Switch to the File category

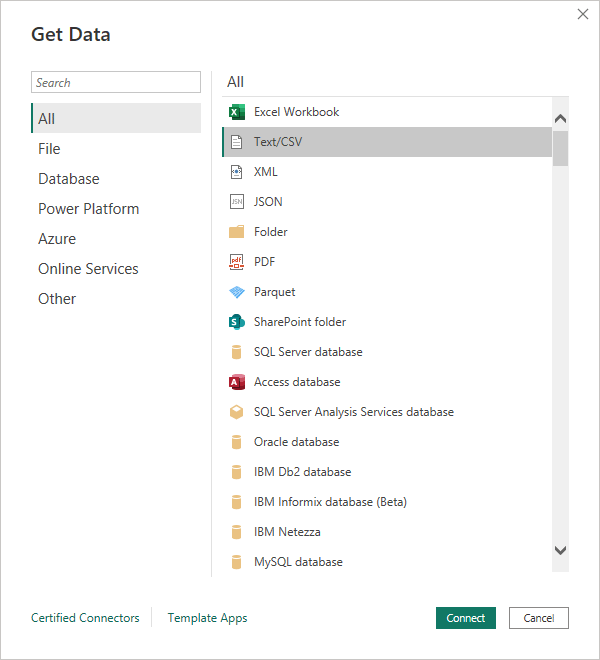49,149
